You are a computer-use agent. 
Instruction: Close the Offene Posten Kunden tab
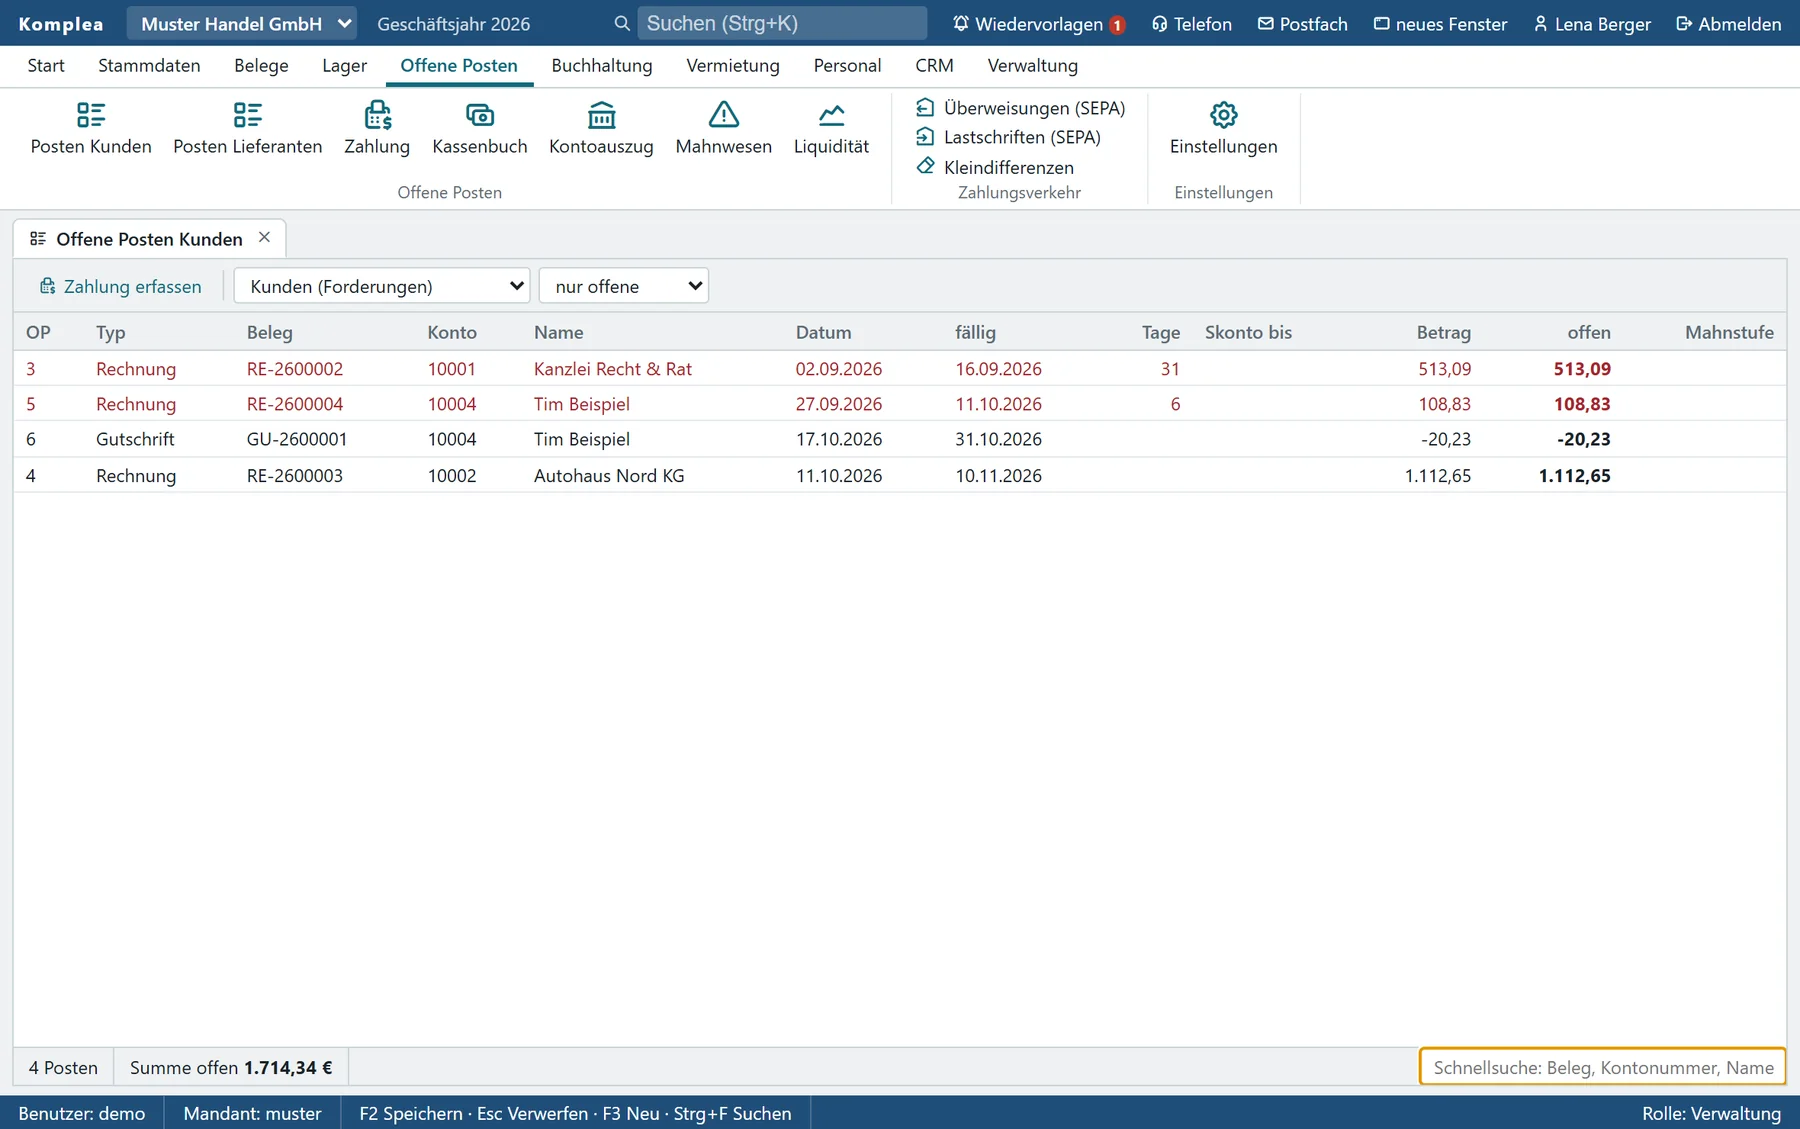pos(264,238)
